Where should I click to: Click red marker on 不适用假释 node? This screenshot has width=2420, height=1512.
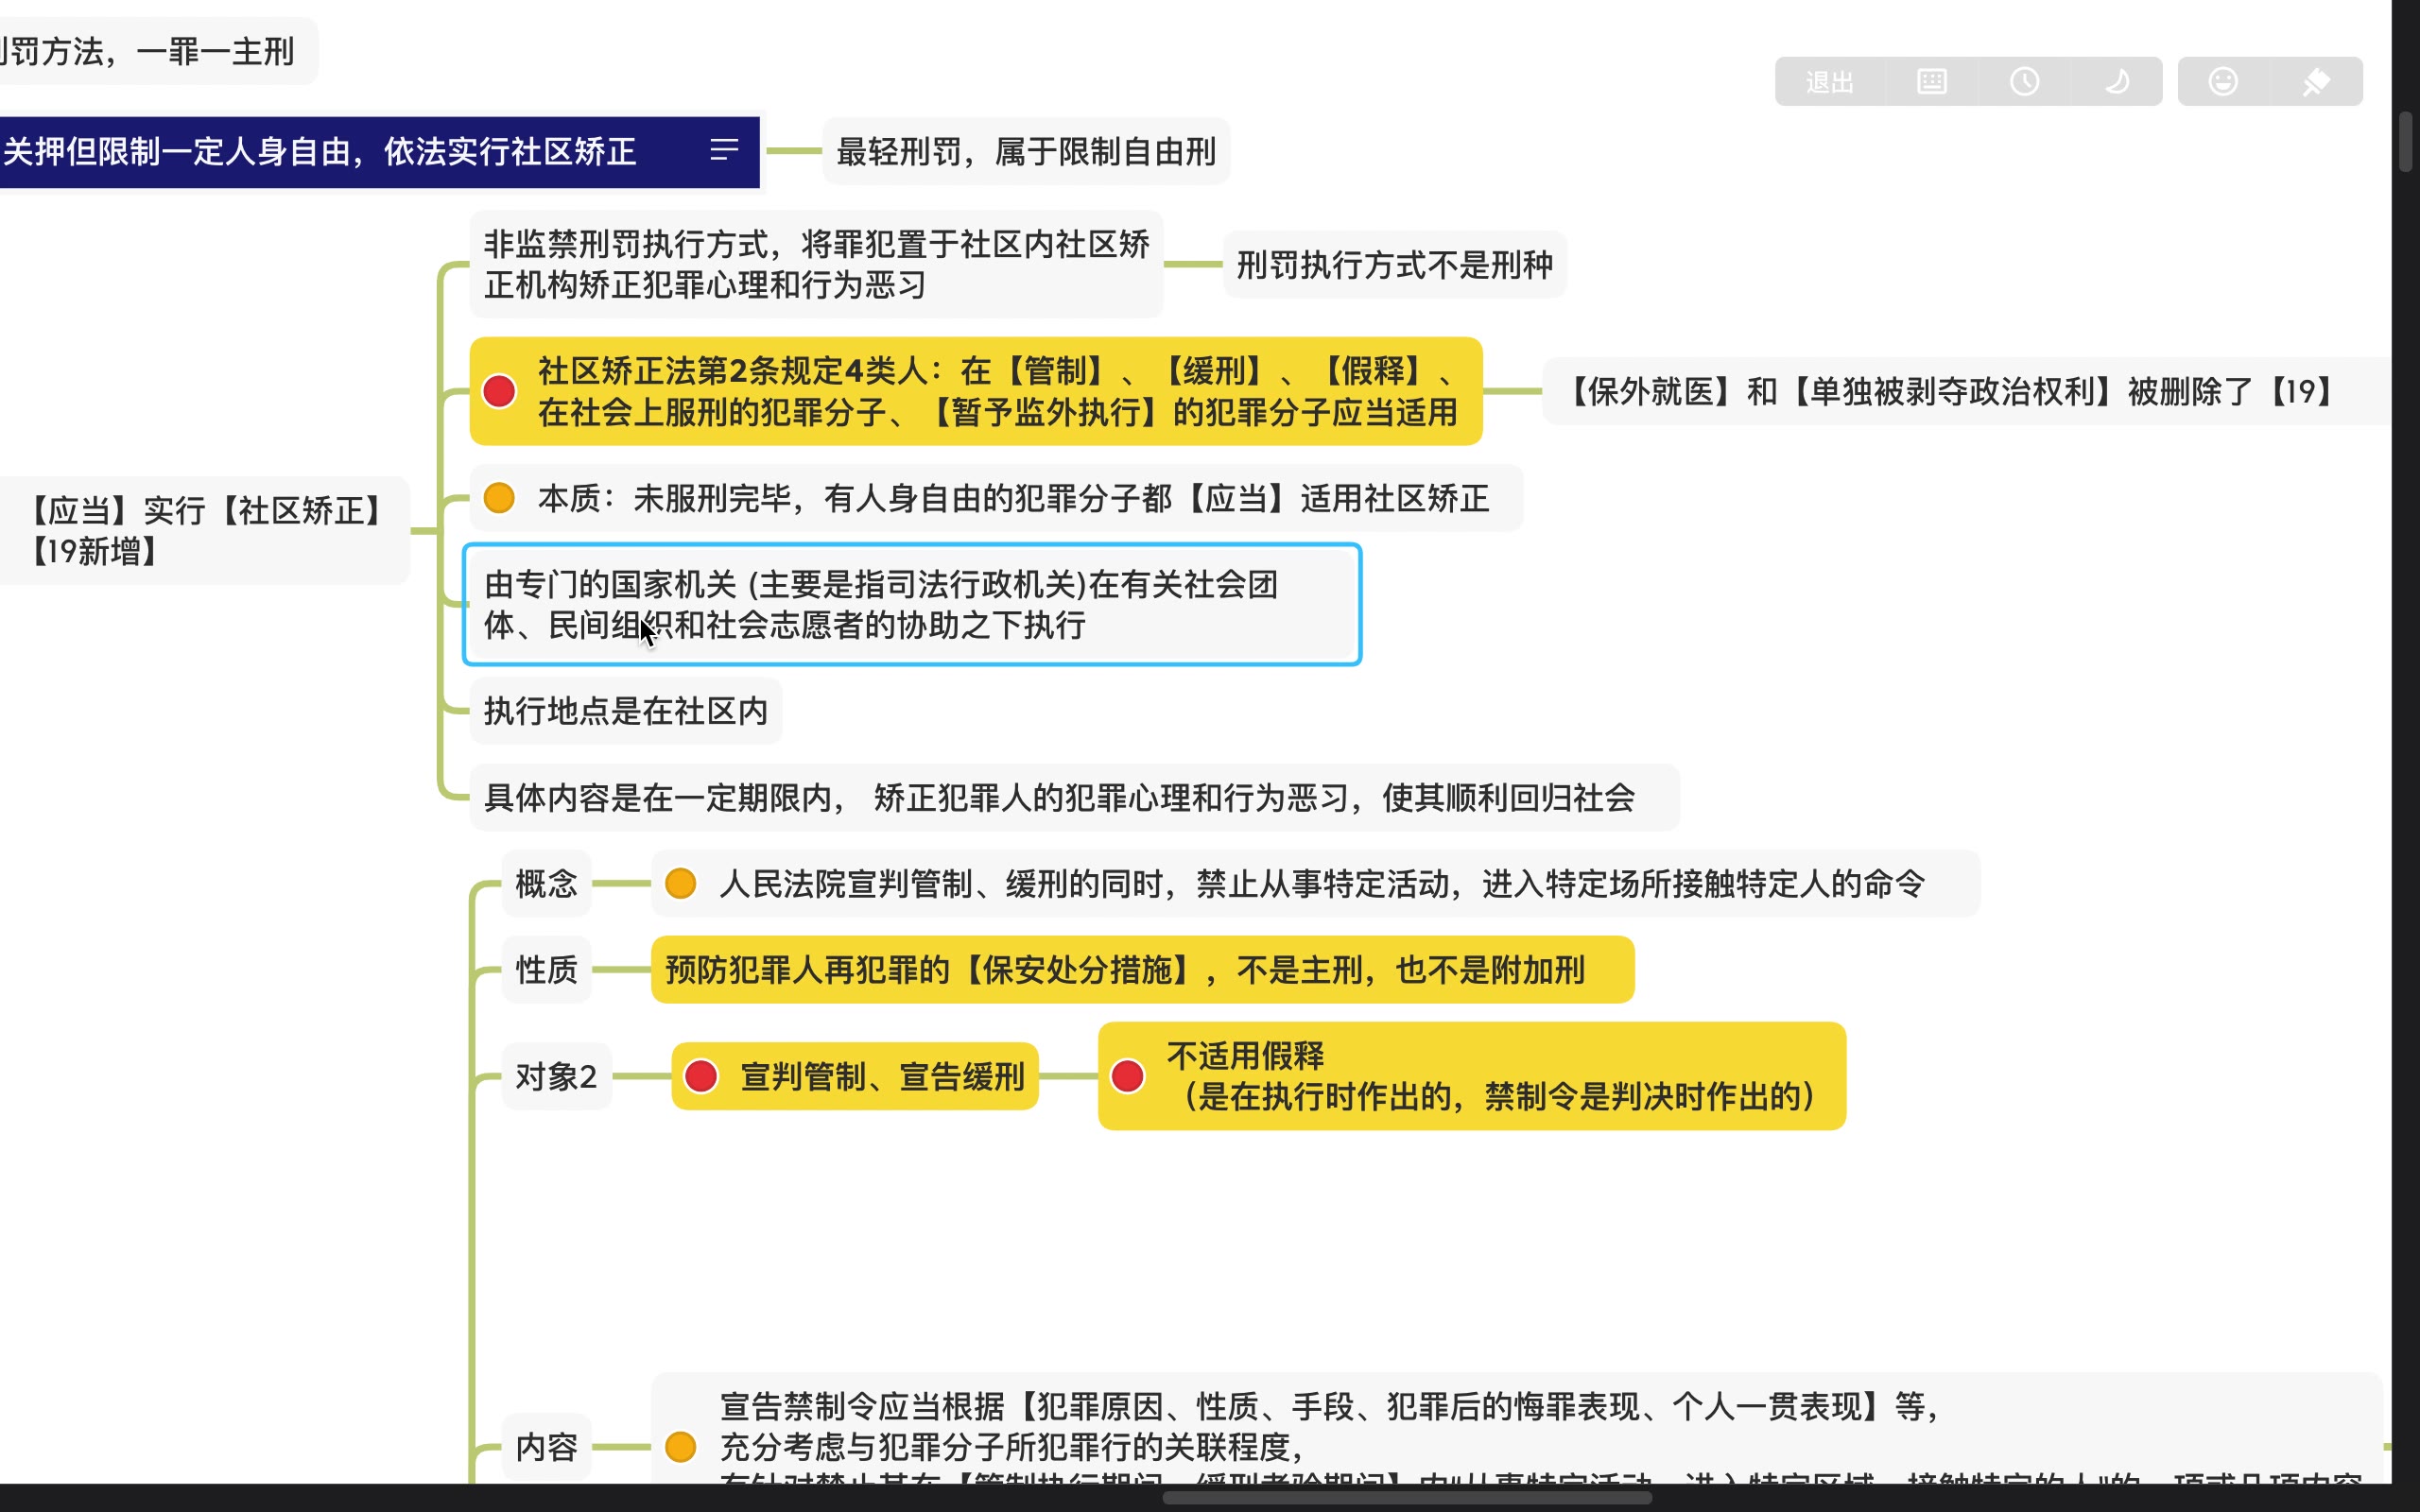coord(1128,1076)
